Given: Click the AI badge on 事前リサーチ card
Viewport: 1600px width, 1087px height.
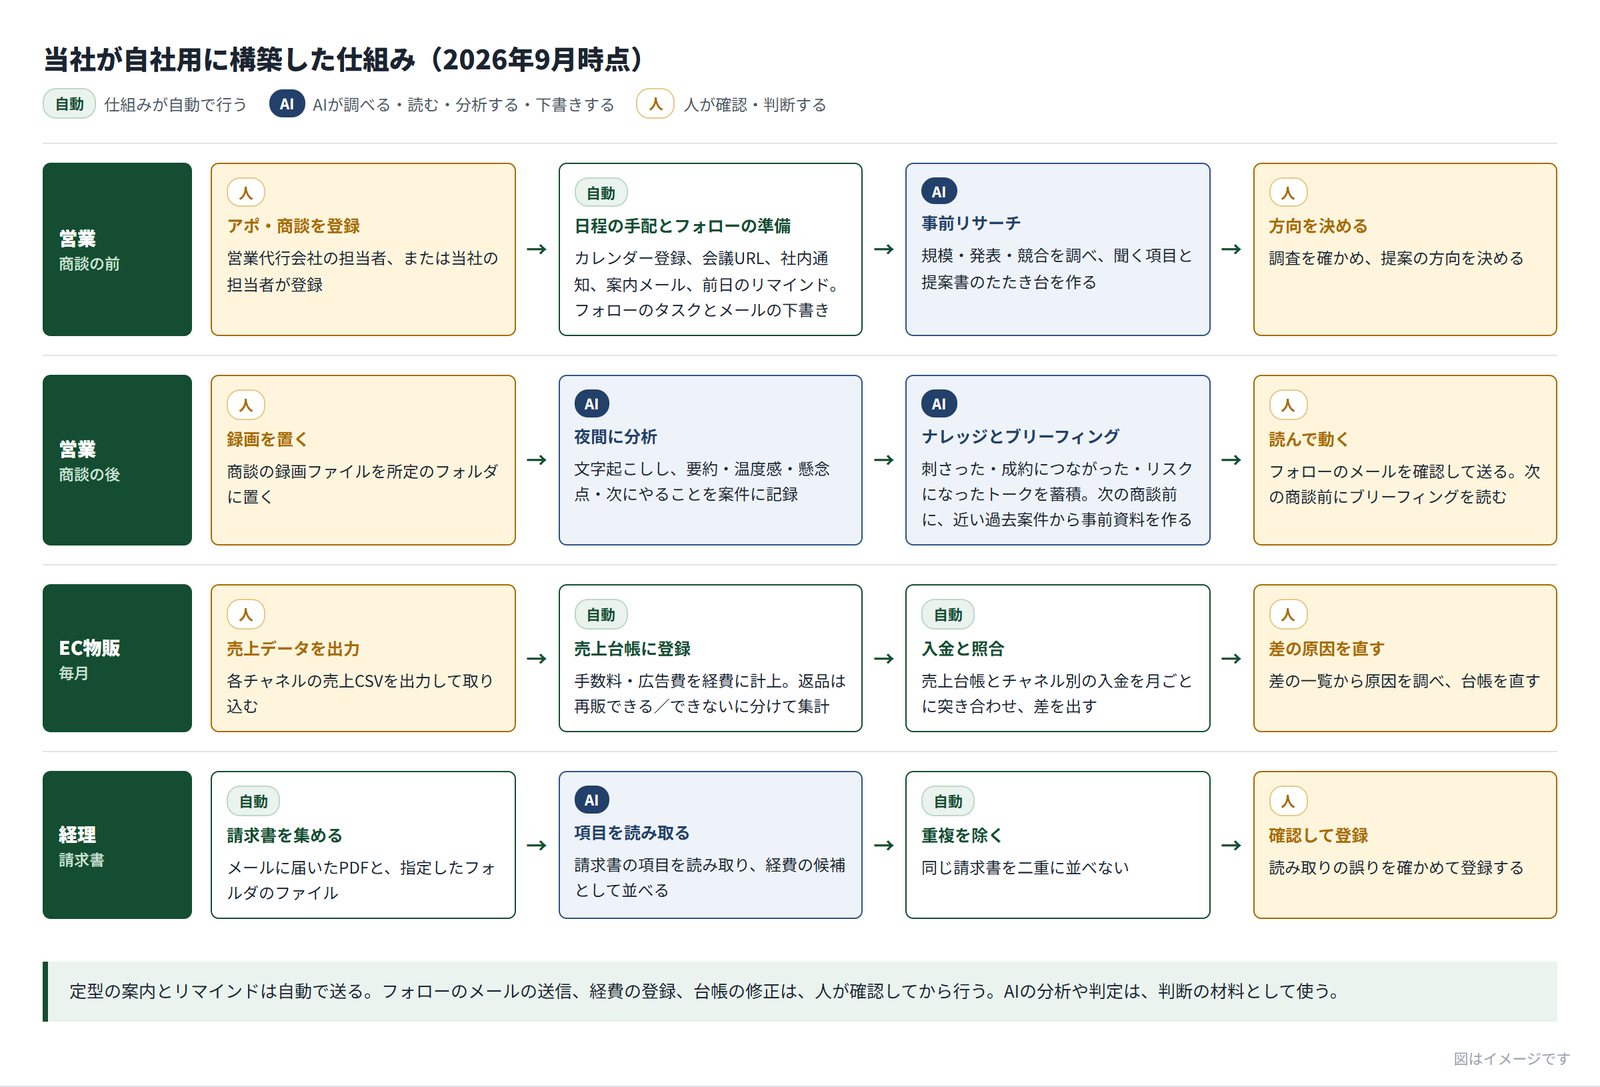Looking at the screenshot, I should pyautogui.click(x=939, y=191).
